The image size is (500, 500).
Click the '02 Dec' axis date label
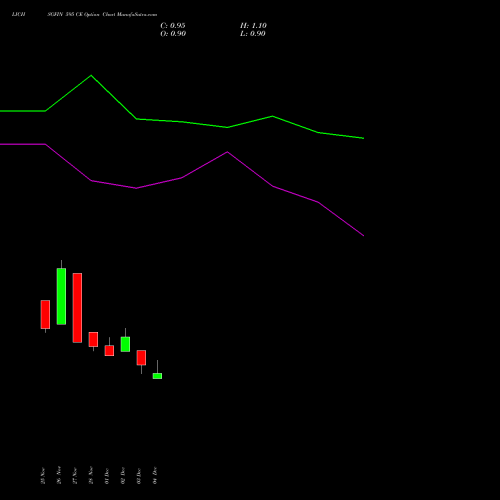point(123,476)
